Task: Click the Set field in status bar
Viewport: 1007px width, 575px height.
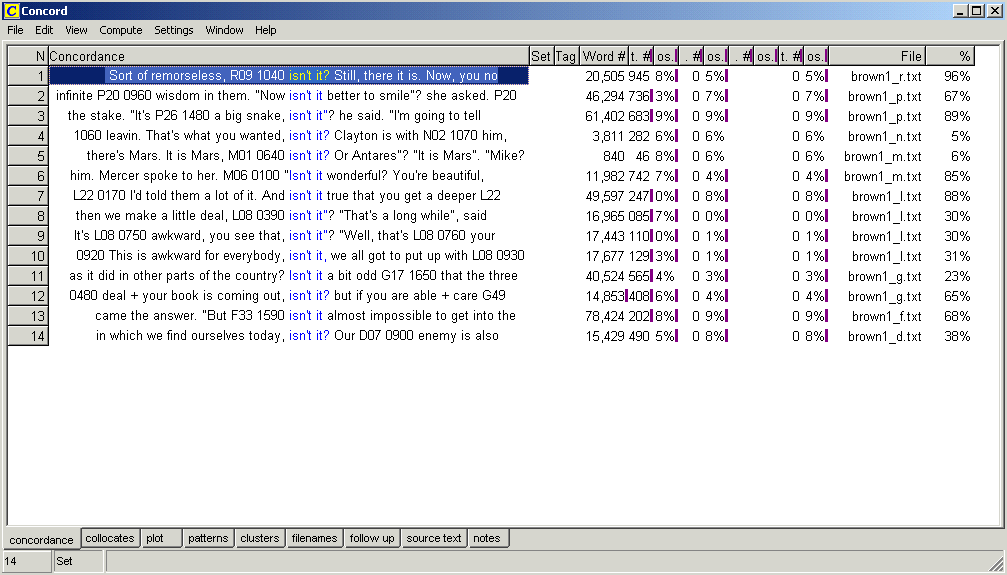Action: click(x=78, y=561)
